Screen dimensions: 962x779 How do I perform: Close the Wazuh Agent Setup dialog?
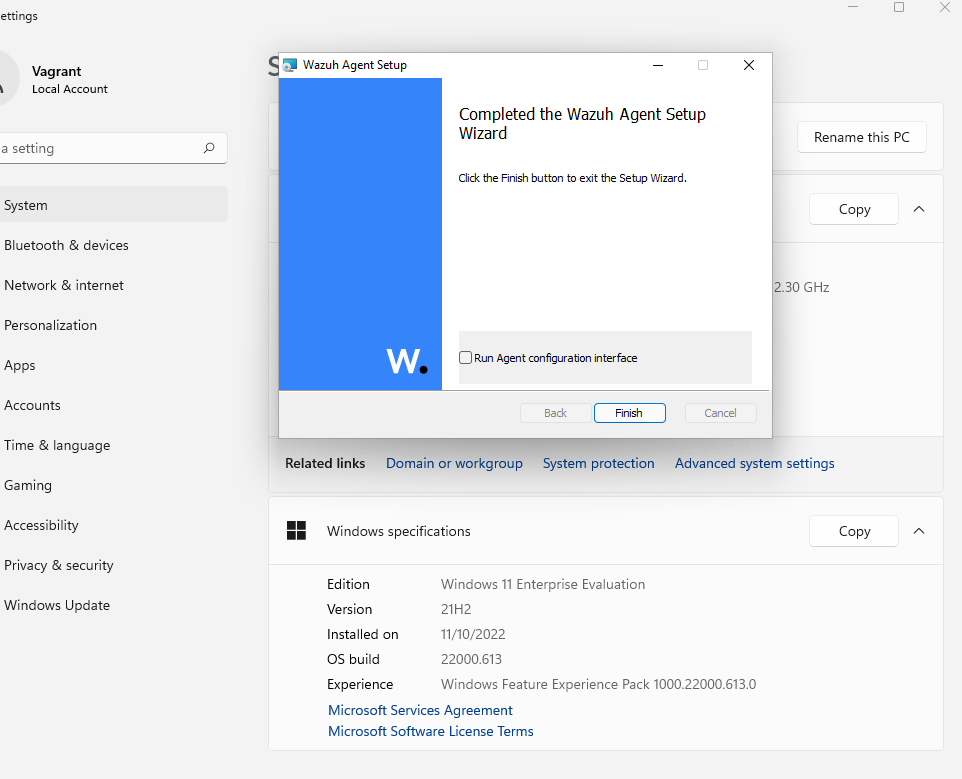pyautogui.click(x=748, y=65)
